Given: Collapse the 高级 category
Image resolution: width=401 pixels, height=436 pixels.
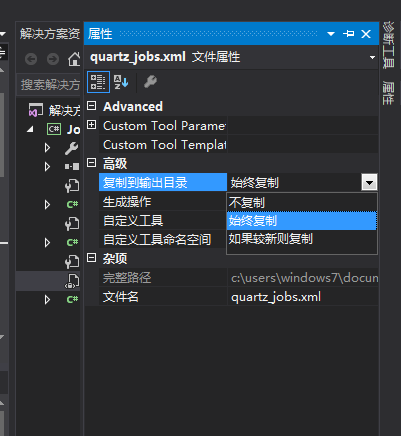Looking at the screenshot, I should coord(91,163).
